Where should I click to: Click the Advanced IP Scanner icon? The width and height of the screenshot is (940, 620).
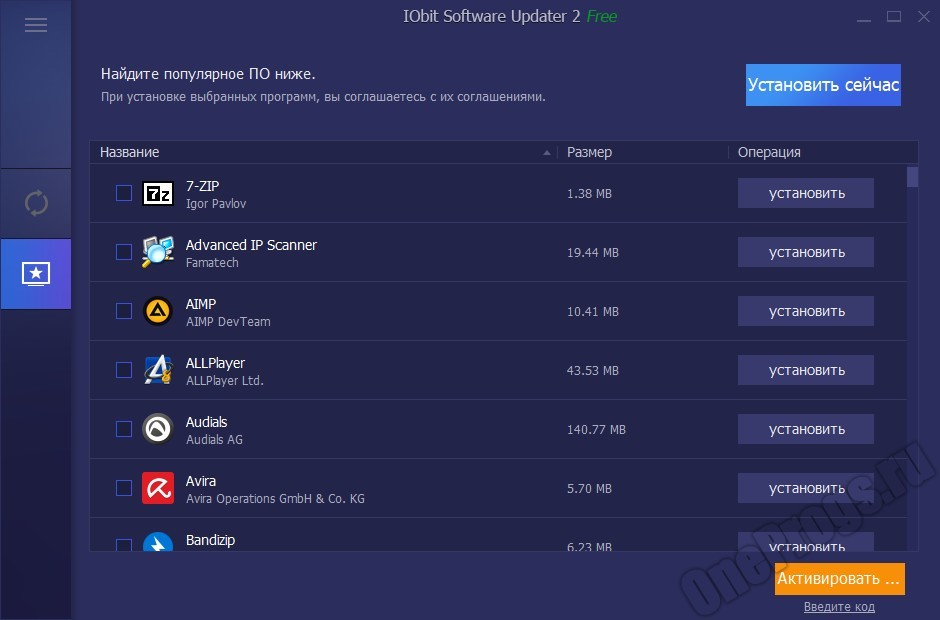coord(158,252)
